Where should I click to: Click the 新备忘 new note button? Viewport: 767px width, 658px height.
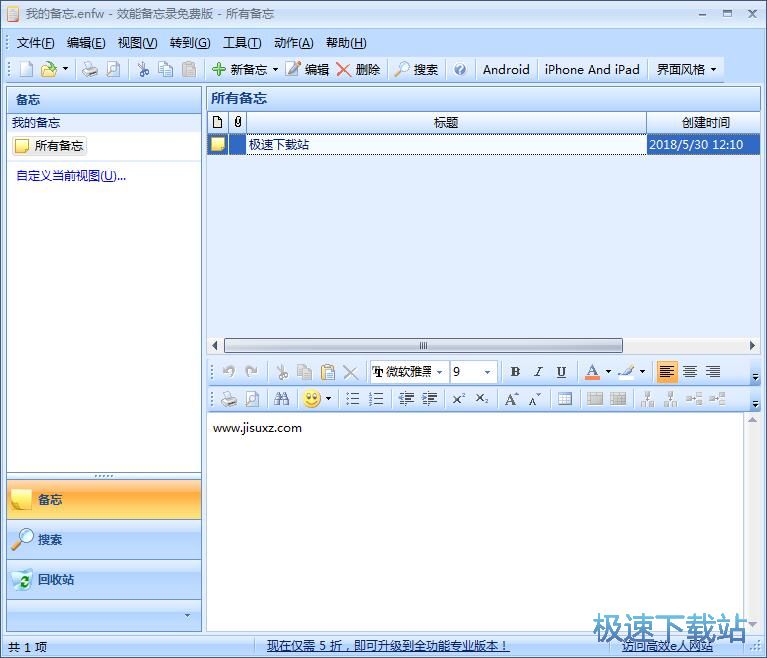(x=239, y=69)
